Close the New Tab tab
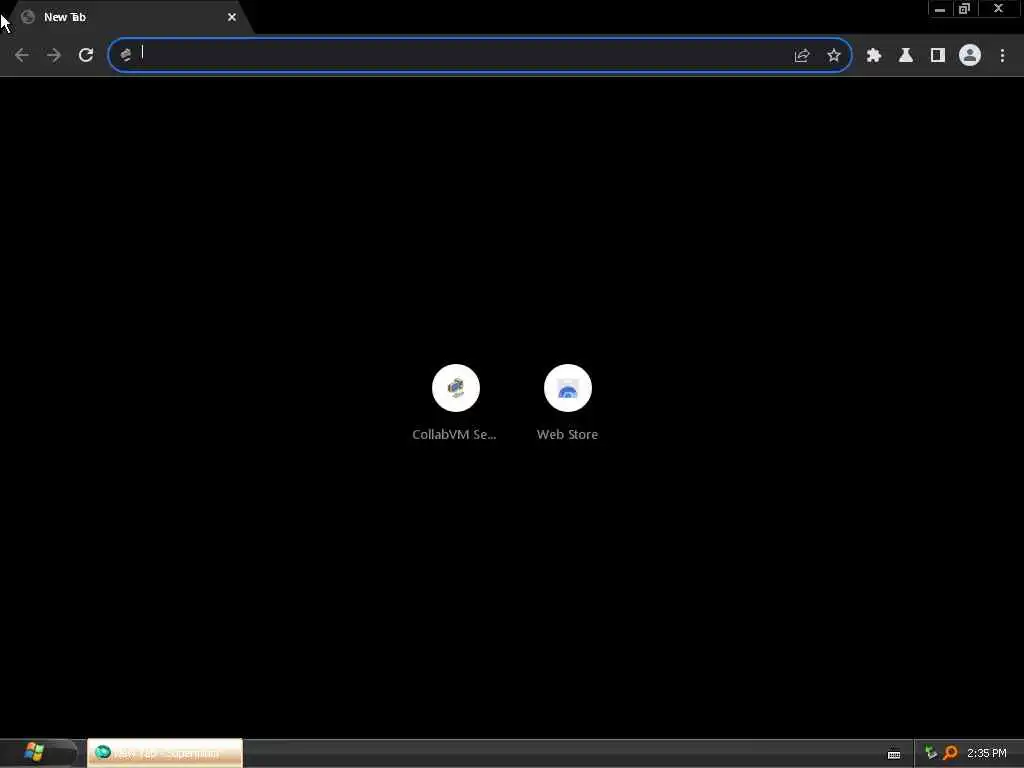Image resolution: width=1024 pixels, height=768 pixels. (x=232, y=17)
